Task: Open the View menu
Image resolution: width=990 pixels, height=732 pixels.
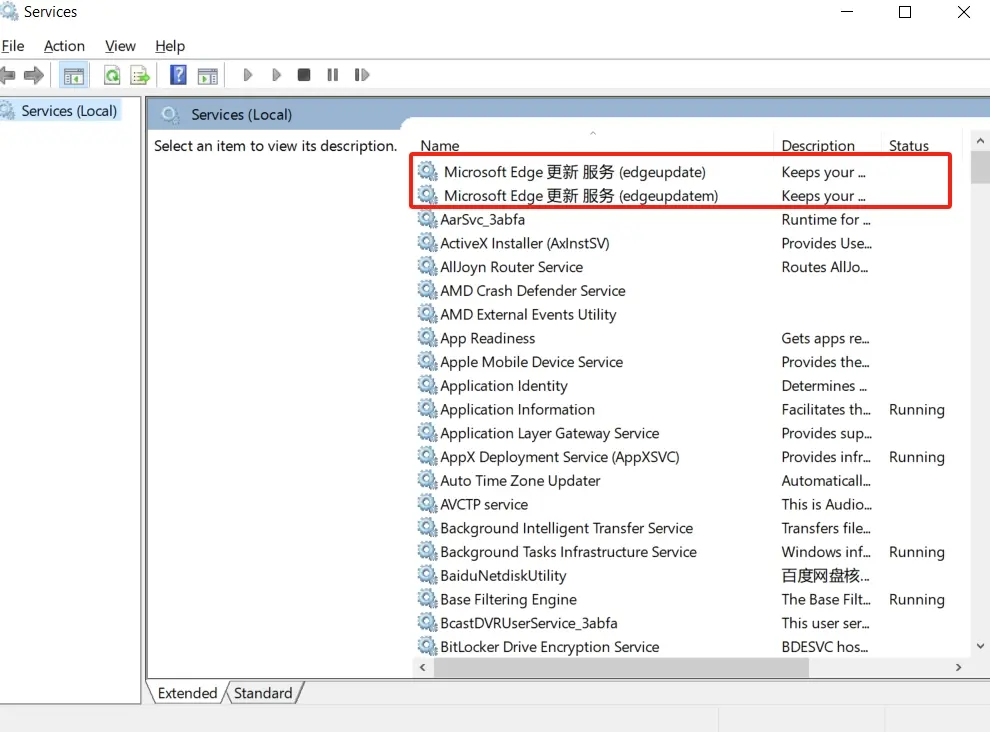Action: pyautogui.click(x=120, y=46)
